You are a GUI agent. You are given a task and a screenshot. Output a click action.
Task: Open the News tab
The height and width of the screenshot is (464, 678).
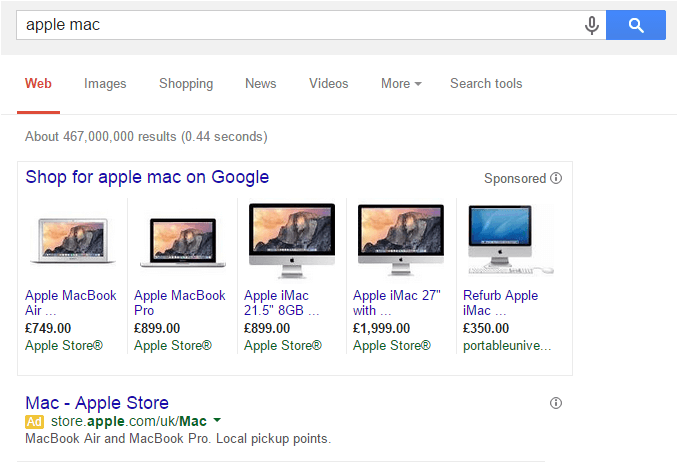(x=261, y=83)
